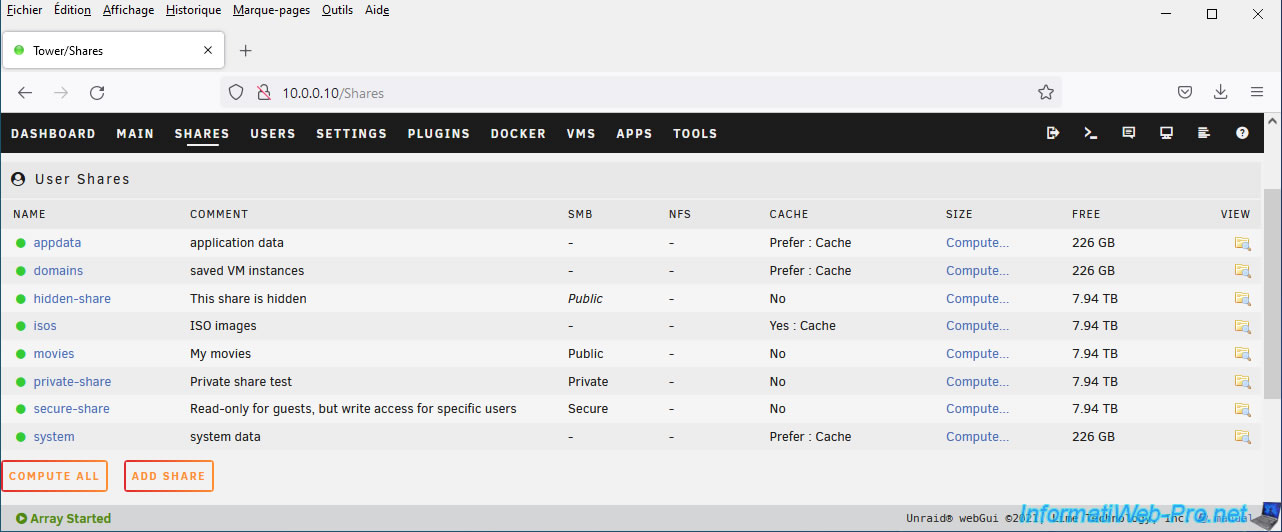Switch to the DOCKER tab

click(518, 134)
